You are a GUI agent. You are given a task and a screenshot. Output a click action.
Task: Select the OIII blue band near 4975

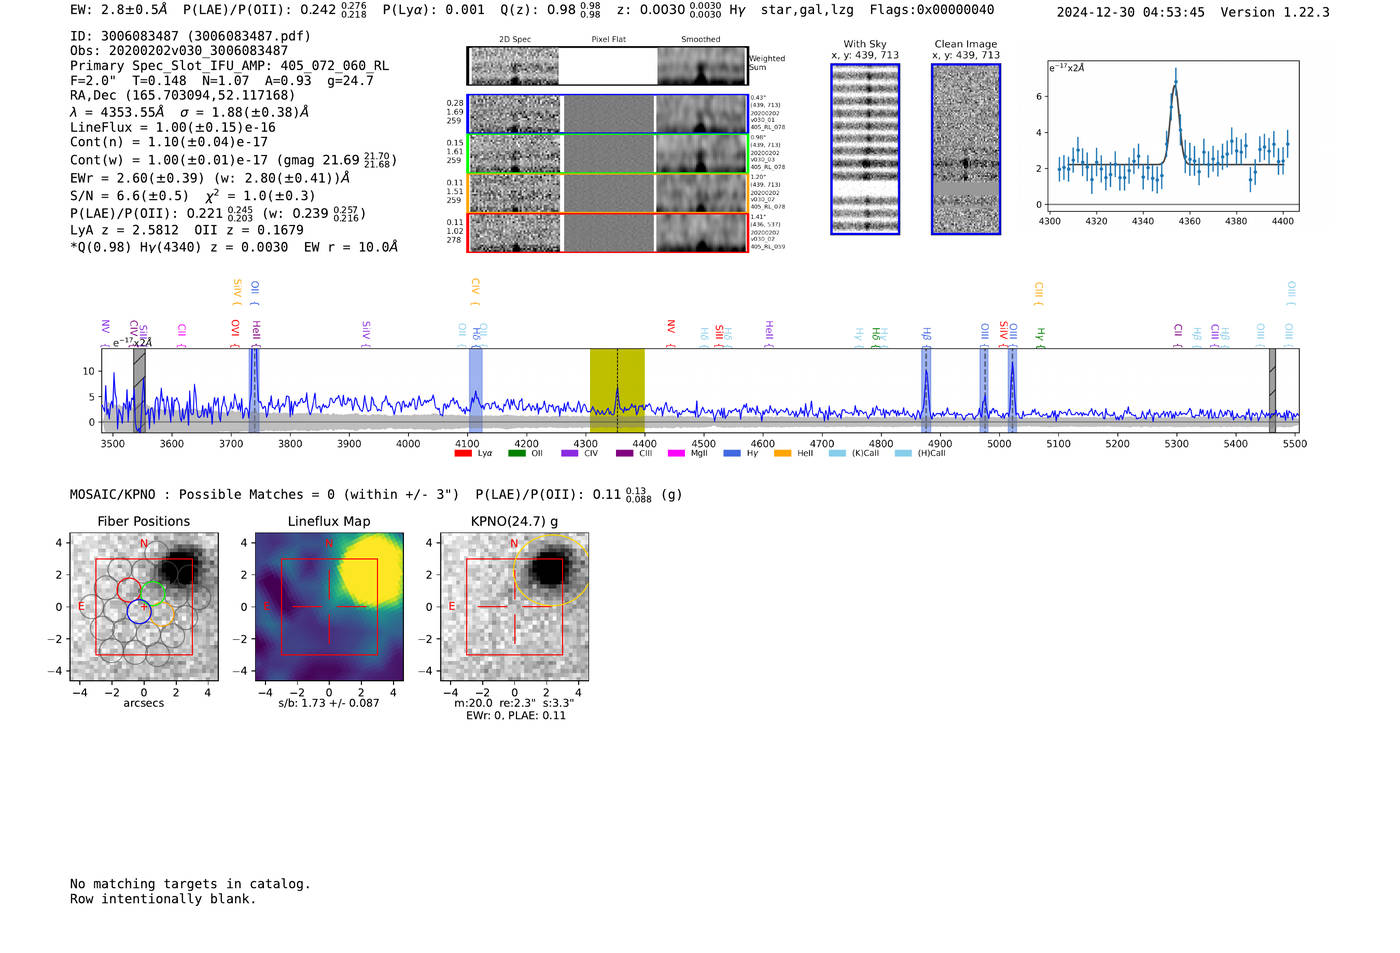pyautogui.click(x=984, y=391)
